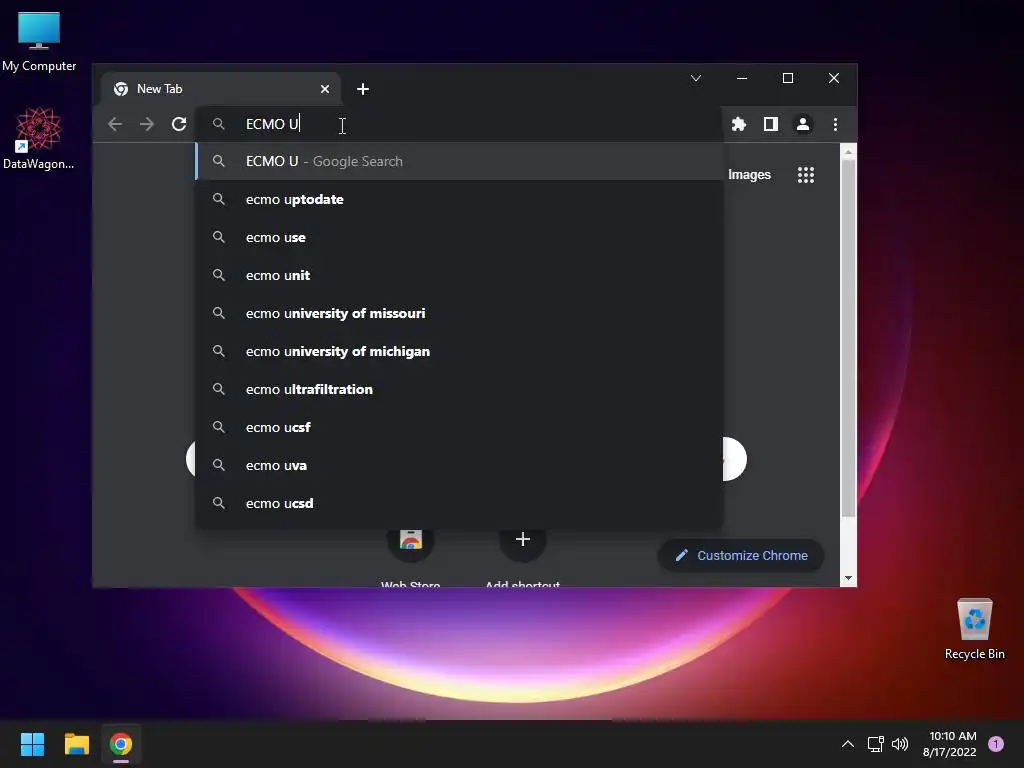Select 'ecmo university of michigan' suggestion

tap(460, 351)
